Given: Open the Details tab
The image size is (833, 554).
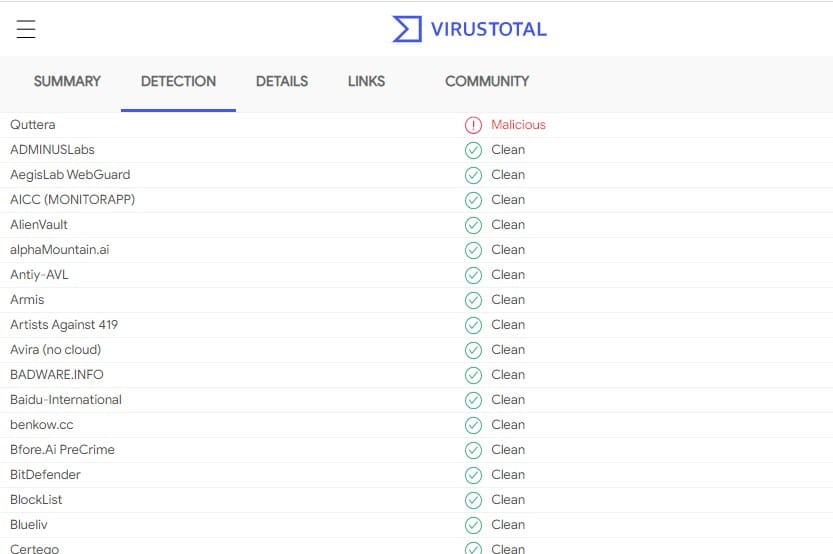Looking at the screenshot, I should 282,81.
